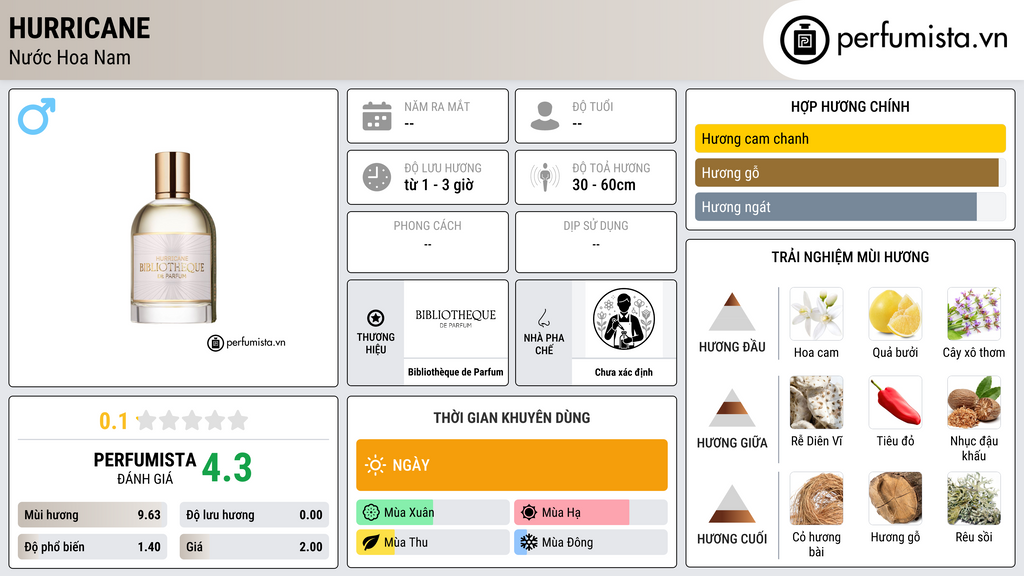Click the perfumer illustration Chưa xác định

[624, 320]
